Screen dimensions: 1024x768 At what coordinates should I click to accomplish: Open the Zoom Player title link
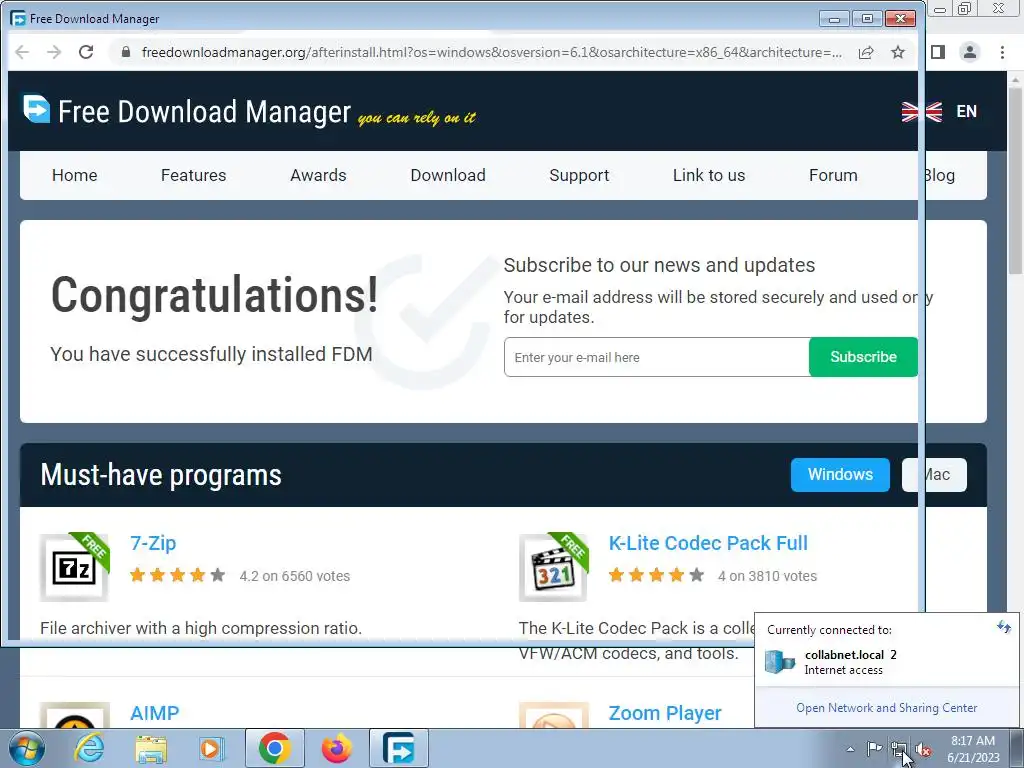tap(665, 713)
